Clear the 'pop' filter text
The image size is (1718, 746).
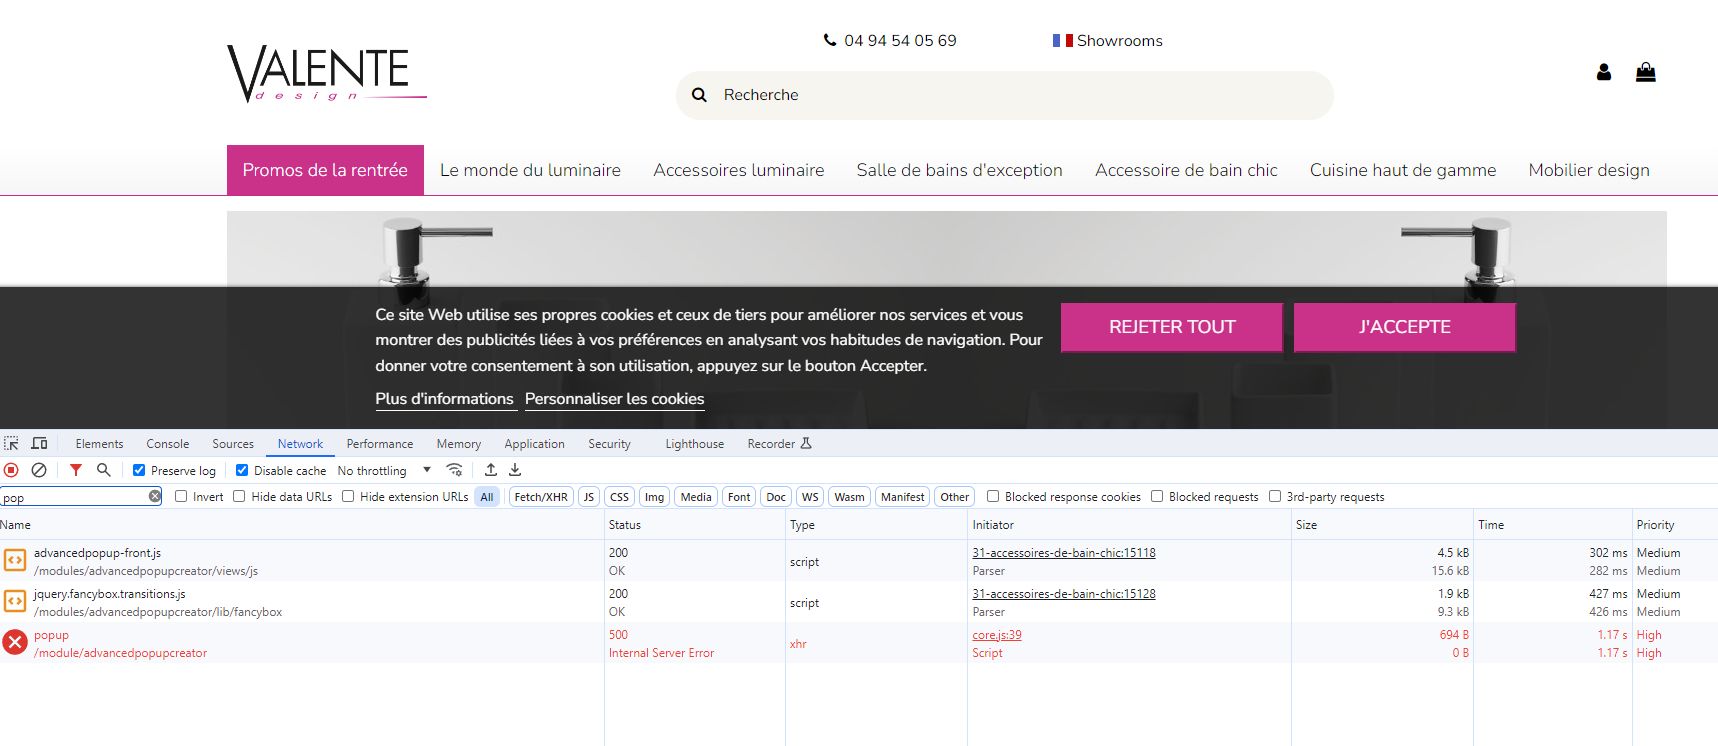coord(155,496)
